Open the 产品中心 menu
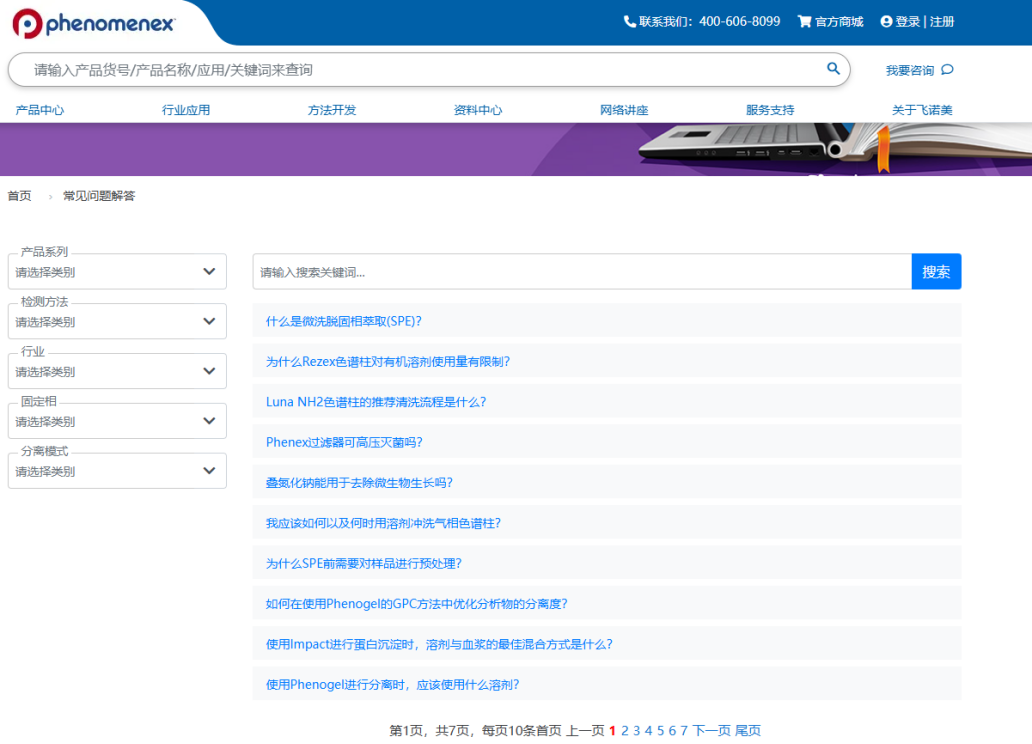The image size is (1032, 744). click(39, 110)
